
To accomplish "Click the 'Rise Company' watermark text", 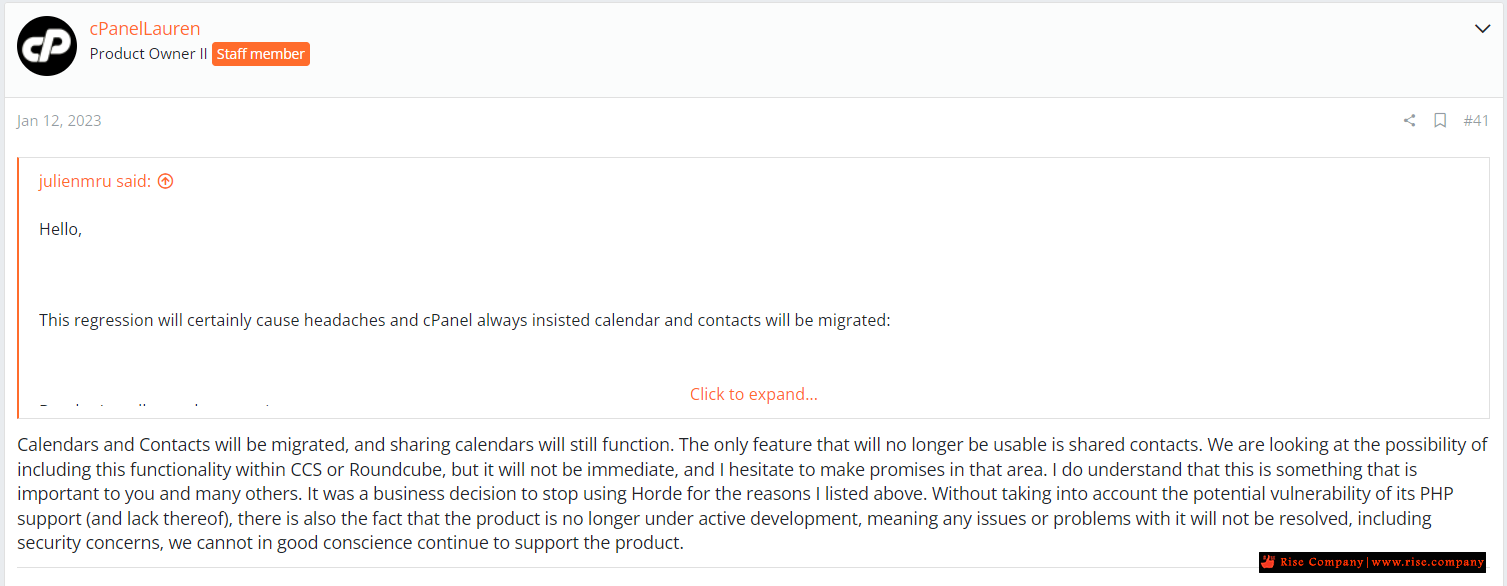I will coord(1322,562).
